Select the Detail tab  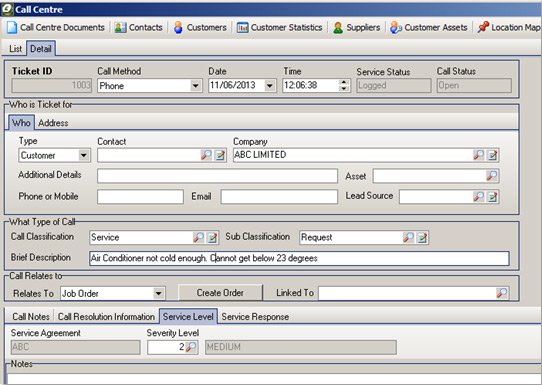[40, 49]
